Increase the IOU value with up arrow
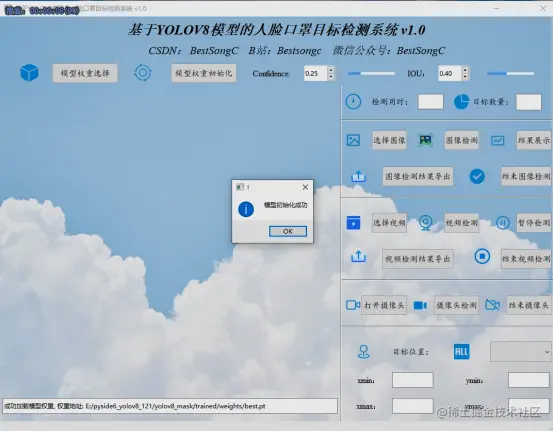This screenshot has height=432, width=554. coord(465,70)
